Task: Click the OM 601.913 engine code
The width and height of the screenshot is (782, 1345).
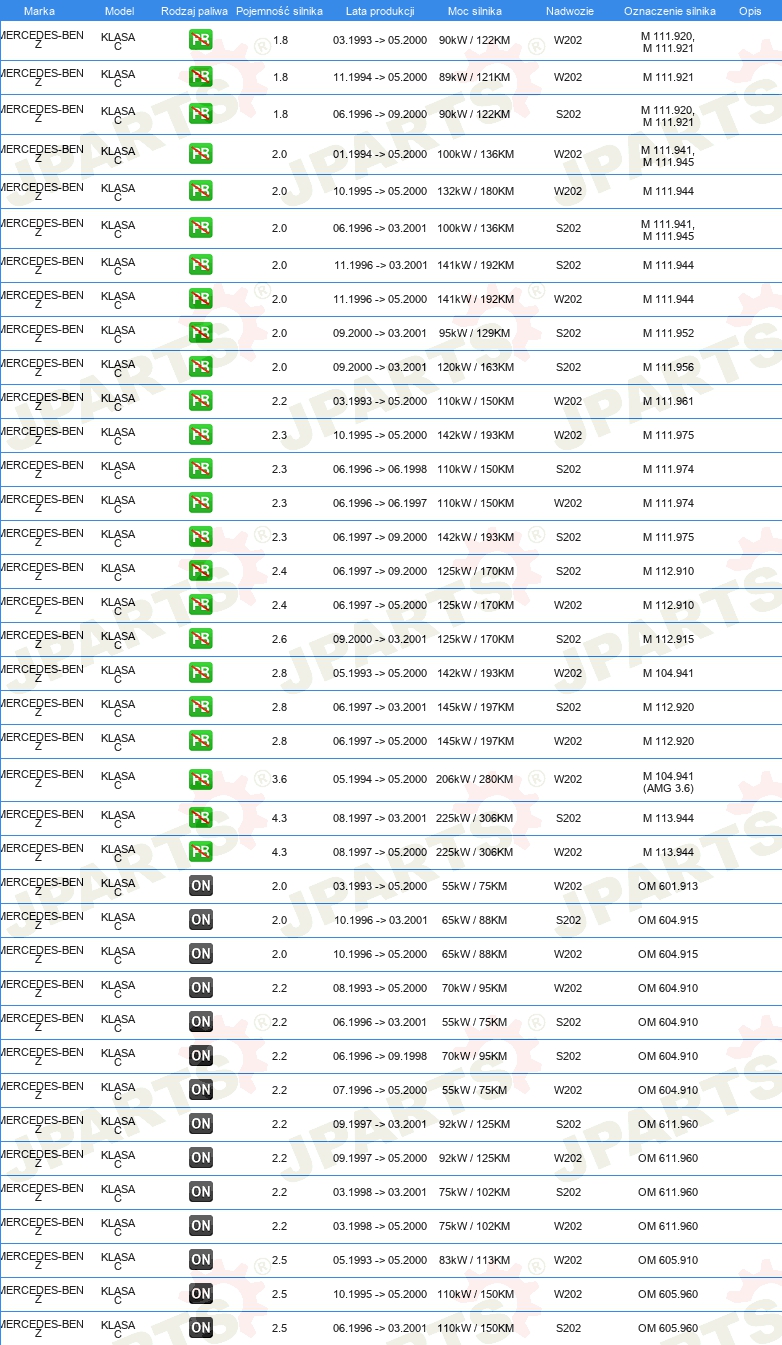Action: (x=668, y=886)
